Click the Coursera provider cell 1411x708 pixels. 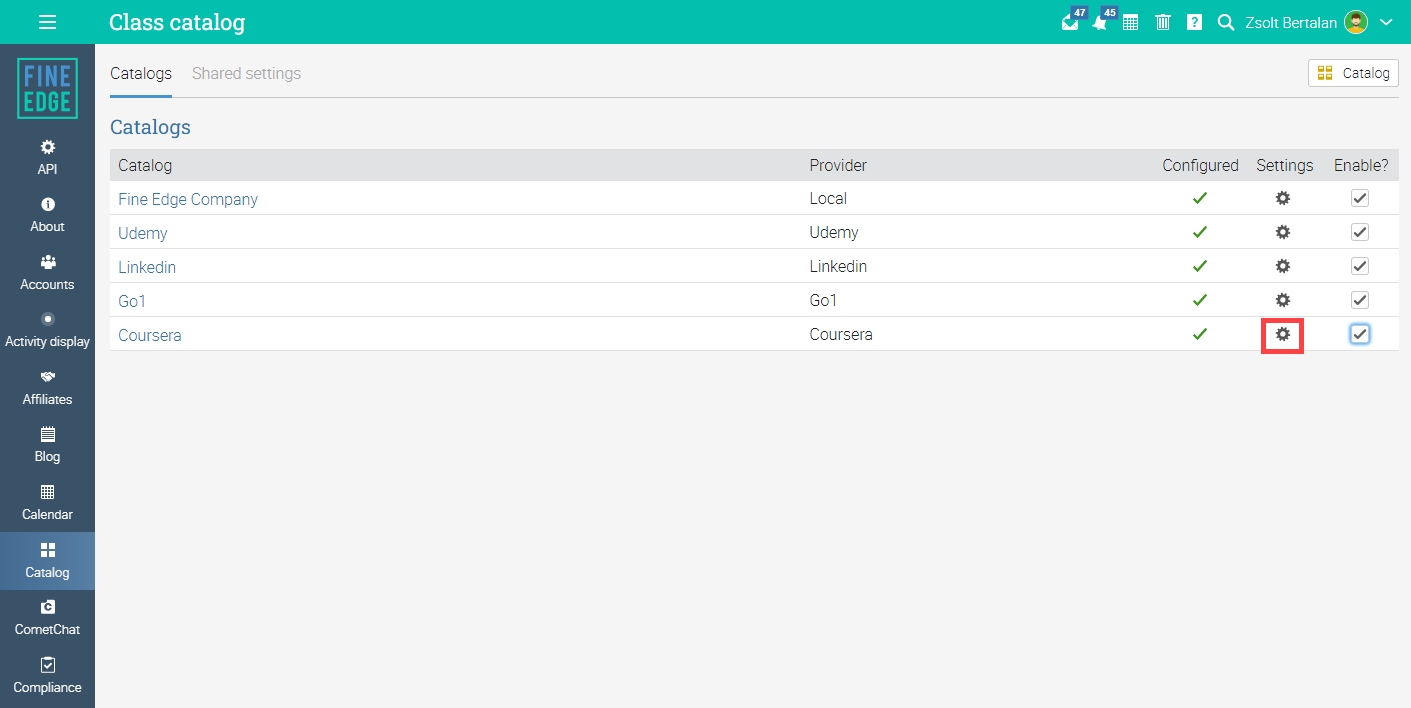[x=841, y=334]
